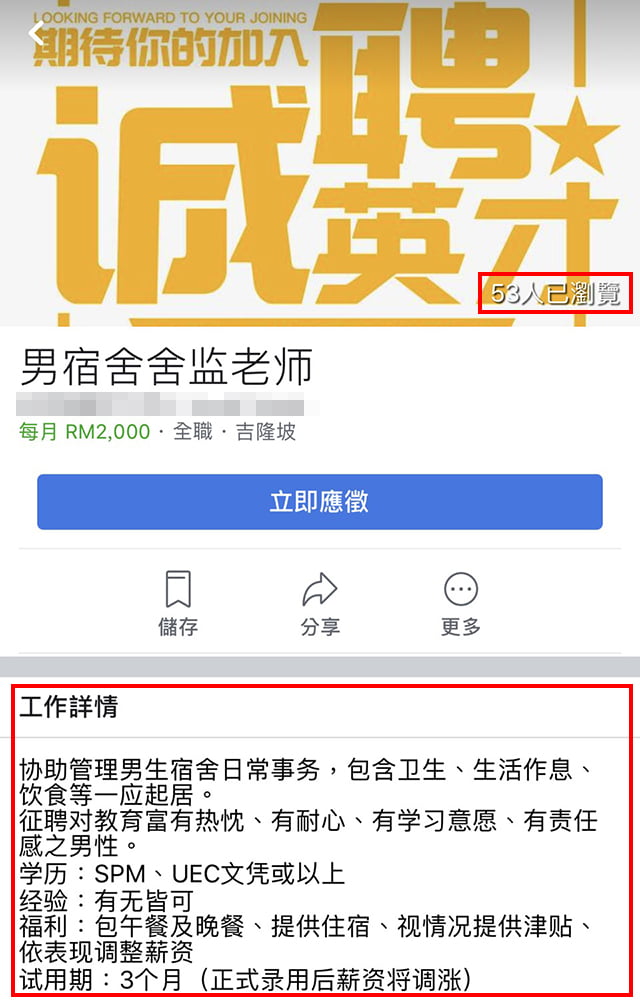
Task: Click the 全職 job type label
Action: (193, 432)
